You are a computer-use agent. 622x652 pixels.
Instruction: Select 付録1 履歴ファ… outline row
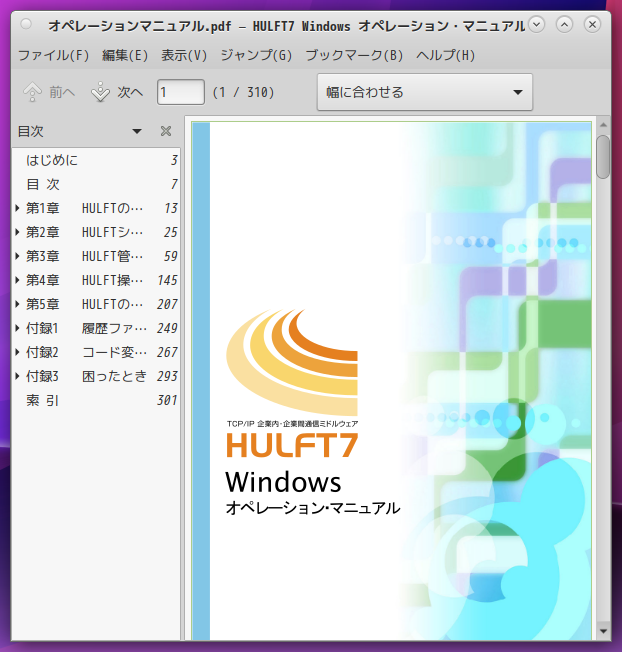pos(96,328)
